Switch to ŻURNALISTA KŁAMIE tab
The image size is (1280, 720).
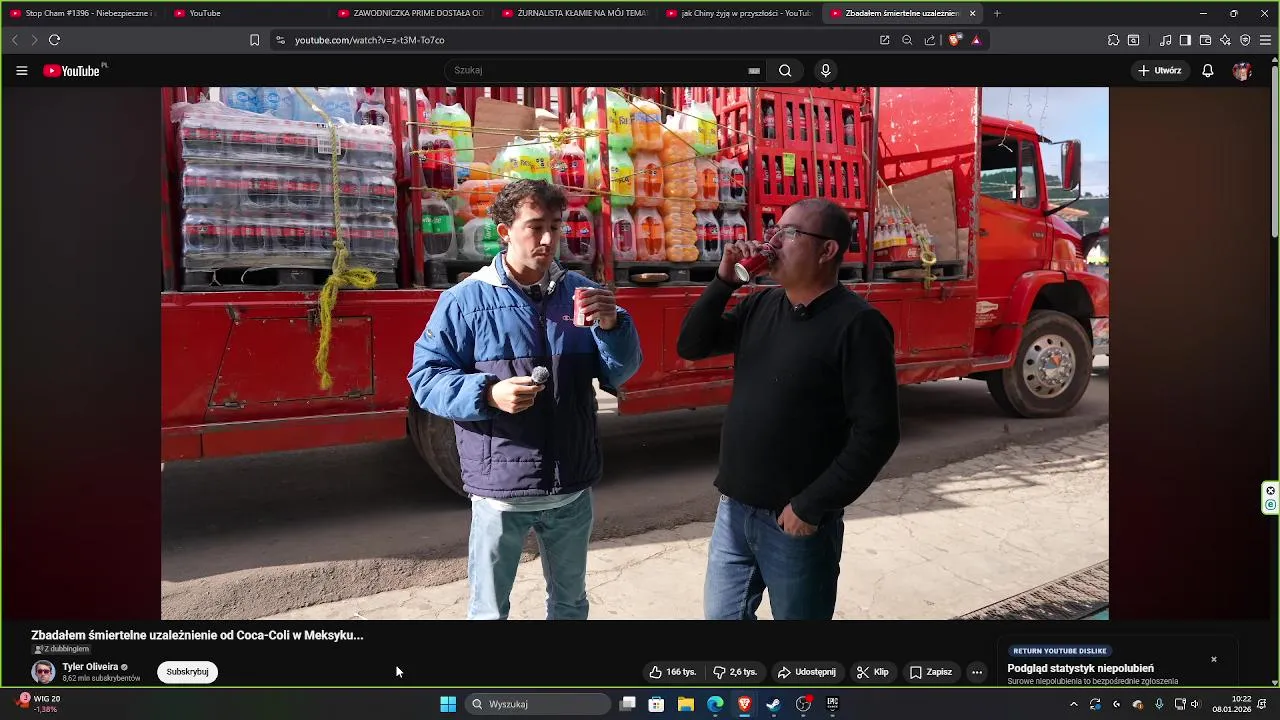click(574, 13)
